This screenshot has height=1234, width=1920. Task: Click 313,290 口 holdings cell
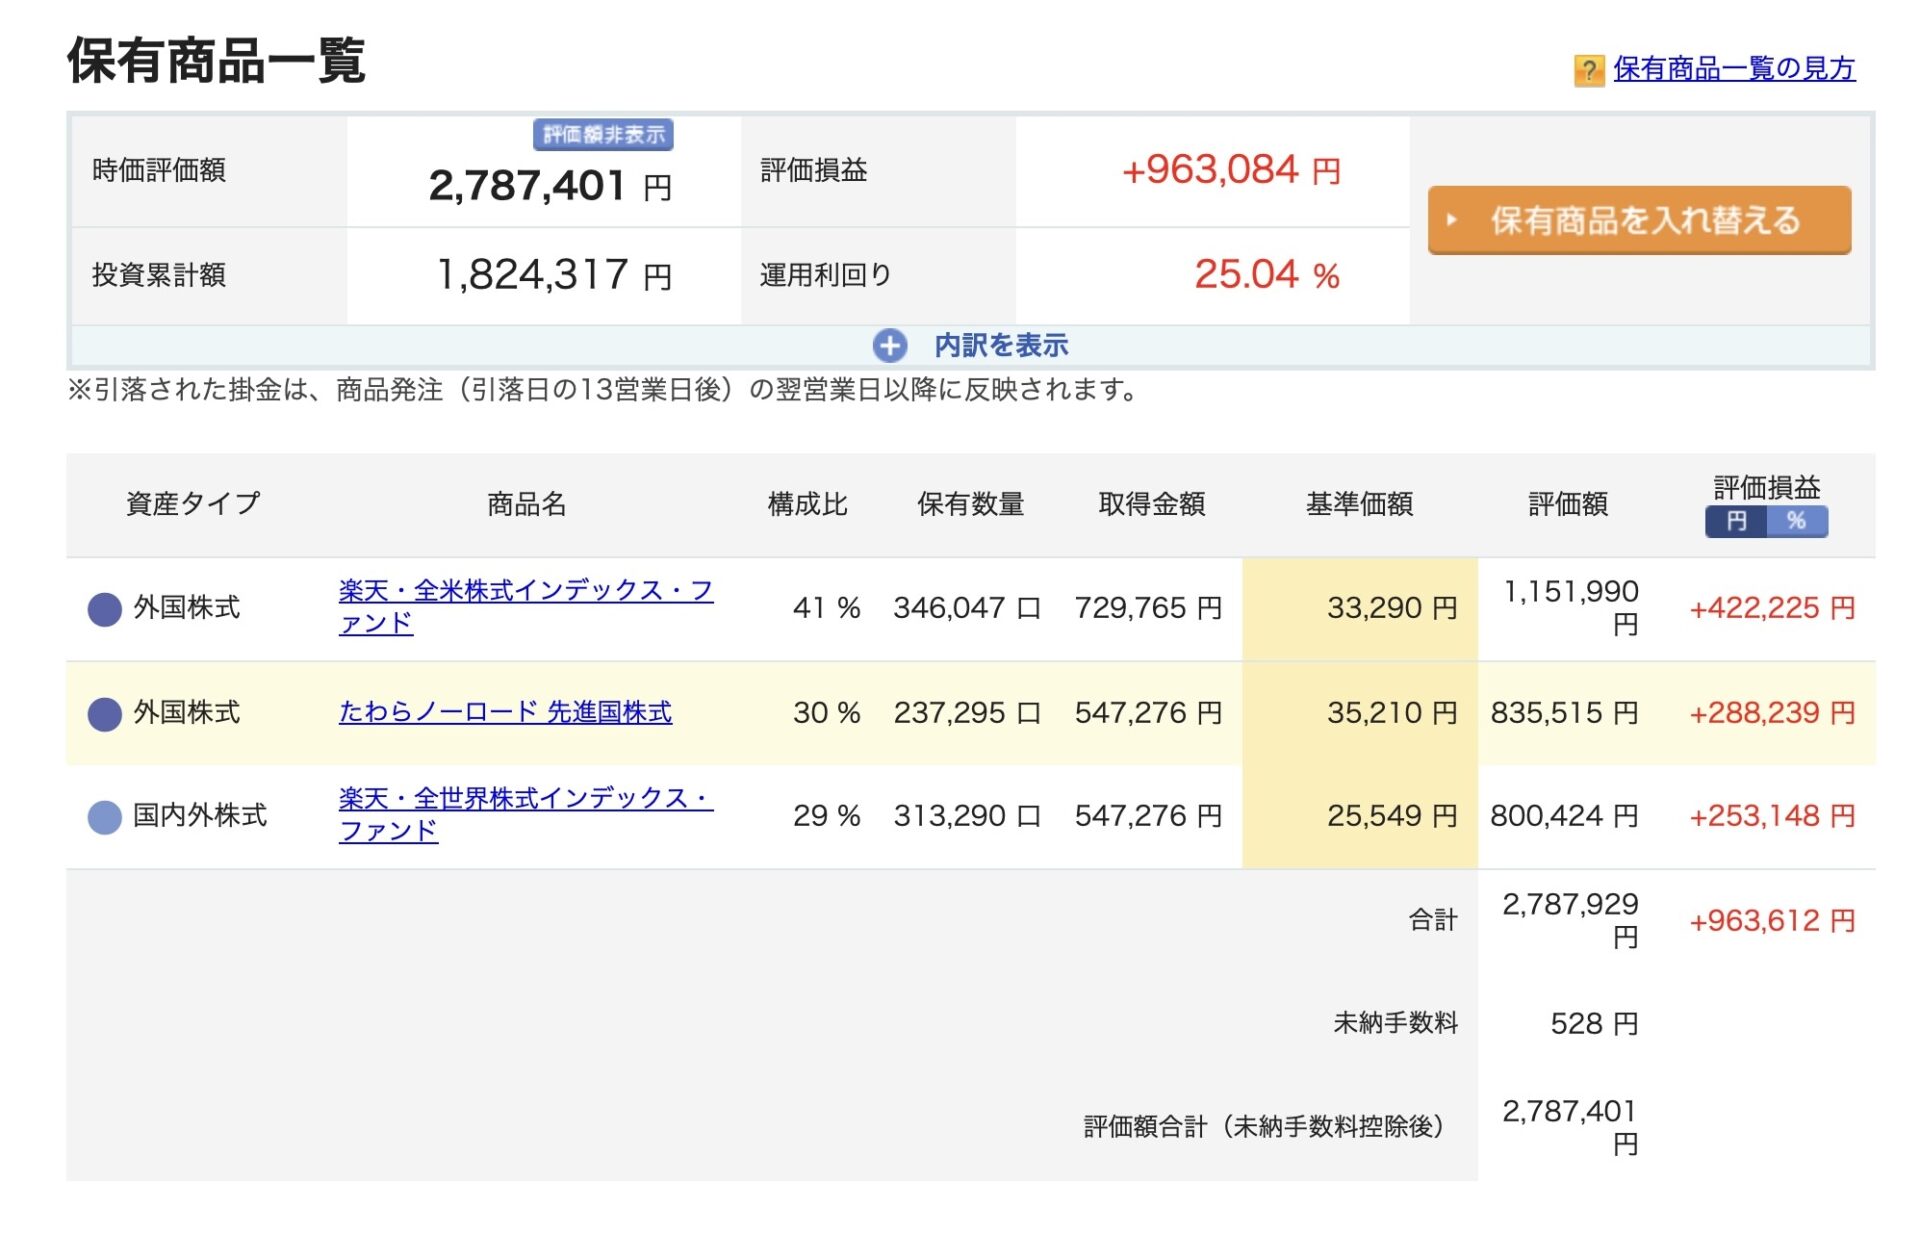(x=967, y=816)
